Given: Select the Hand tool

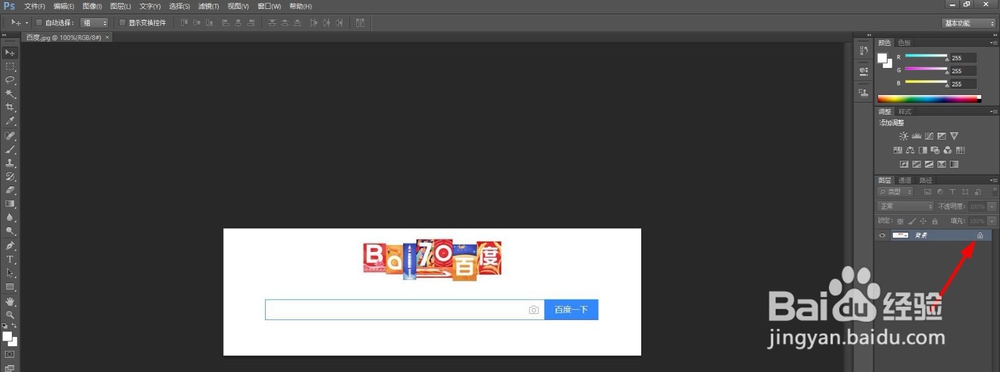Looking at the screenshot, I should [10, 301].
